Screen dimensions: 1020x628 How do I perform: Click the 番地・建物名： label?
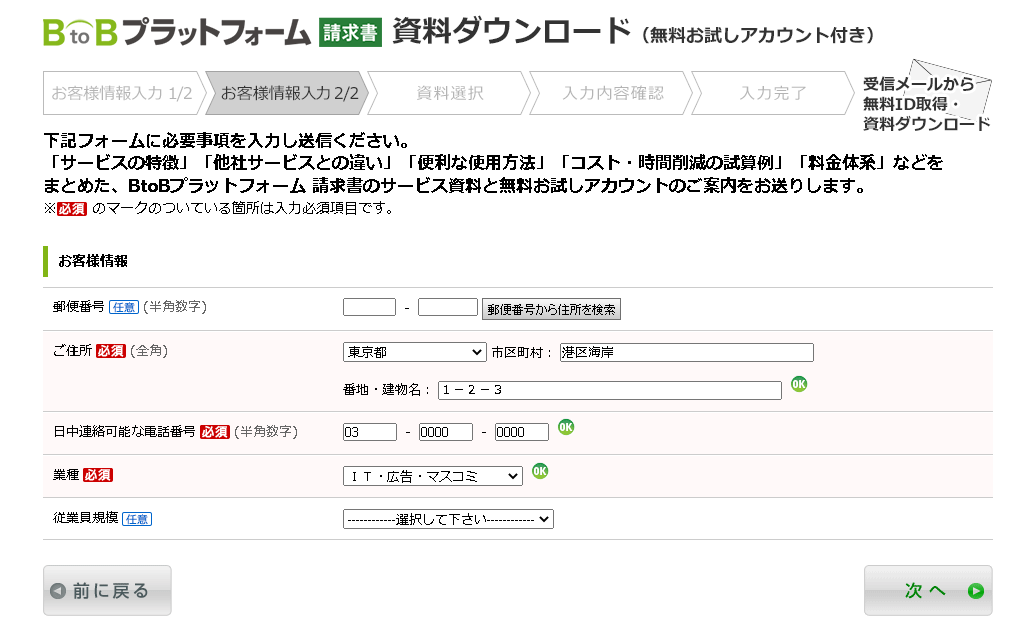pos(387,390)
